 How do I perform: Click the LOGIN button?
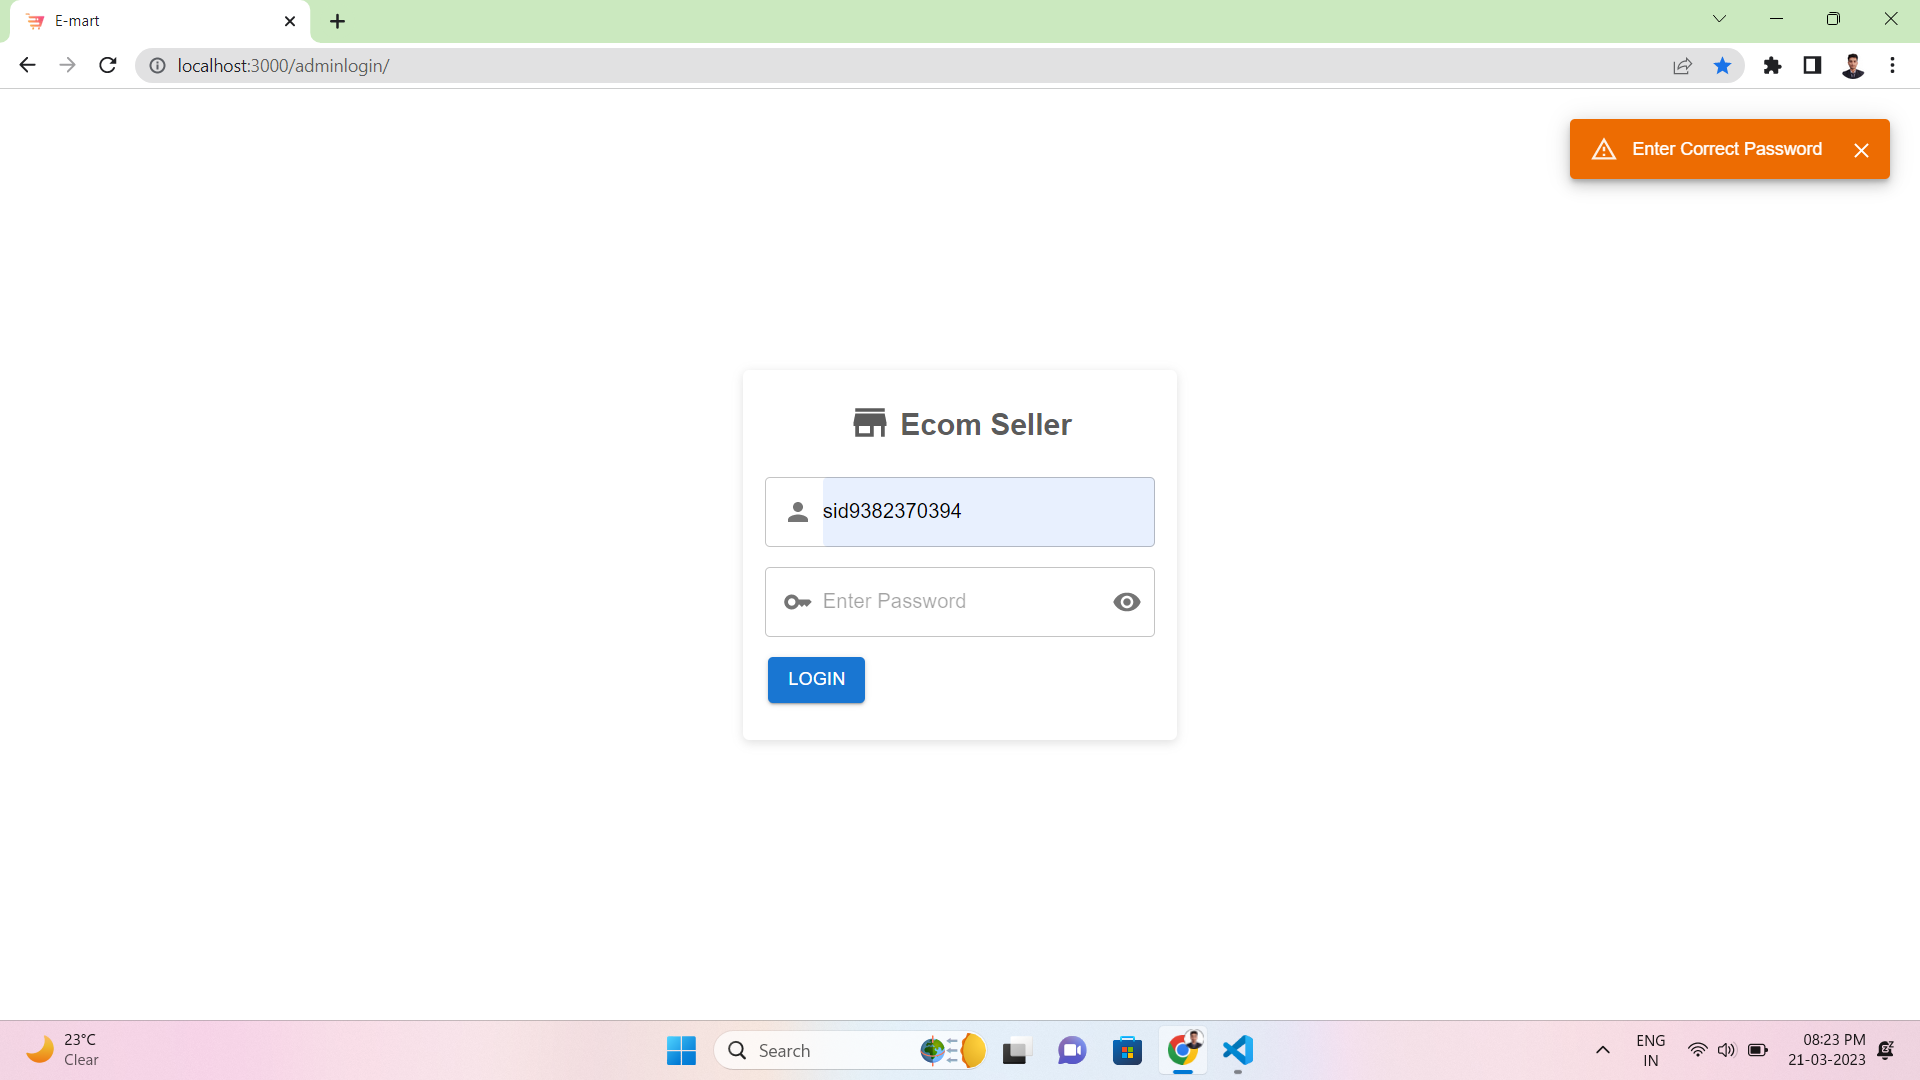point(815,679)
